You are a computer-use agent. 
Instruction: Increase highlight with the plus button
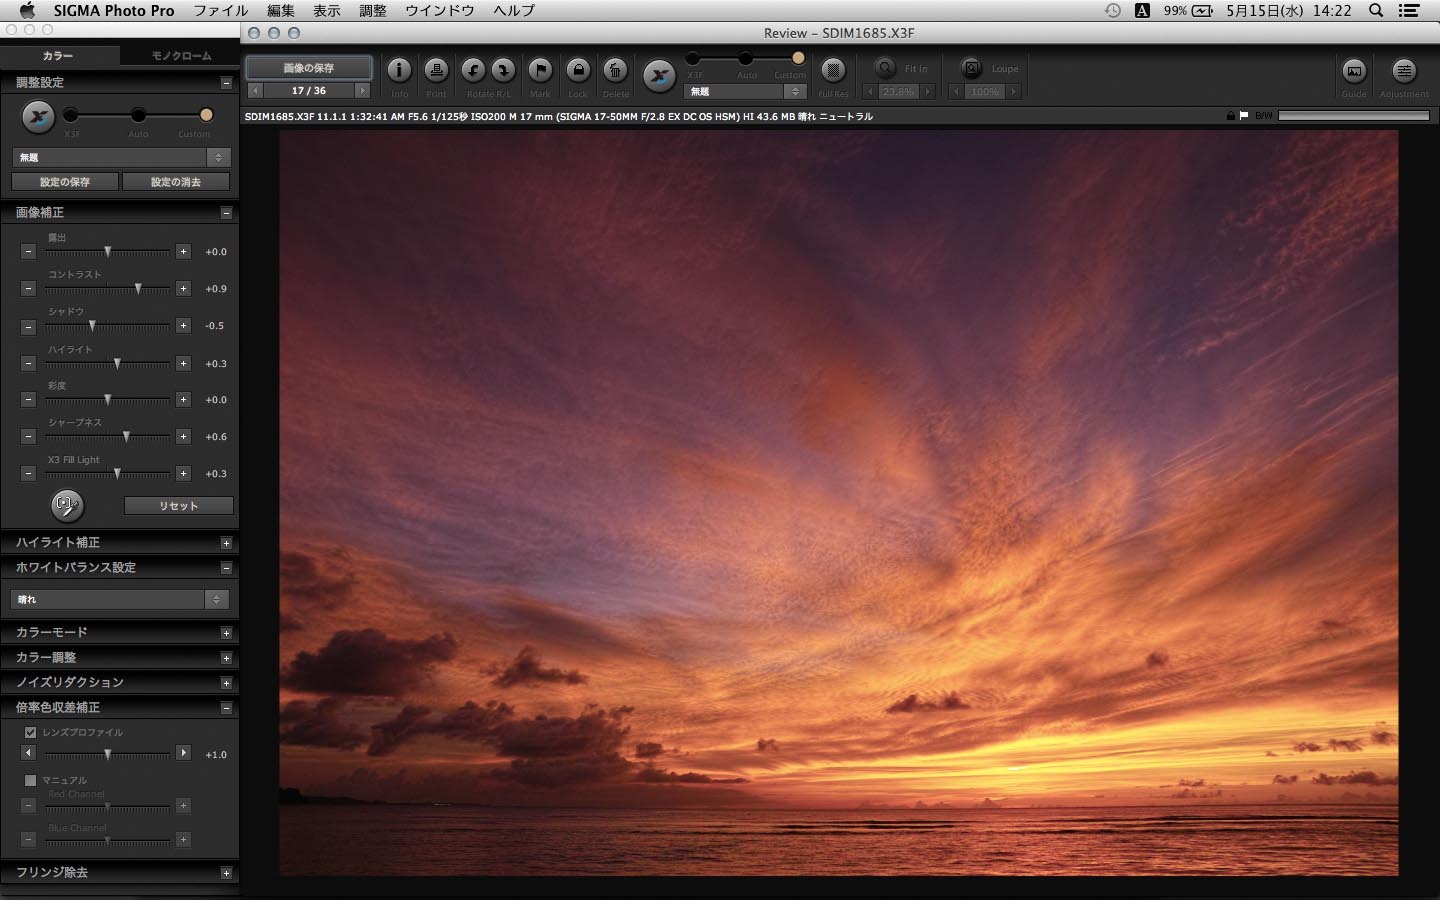coord(183,363)
